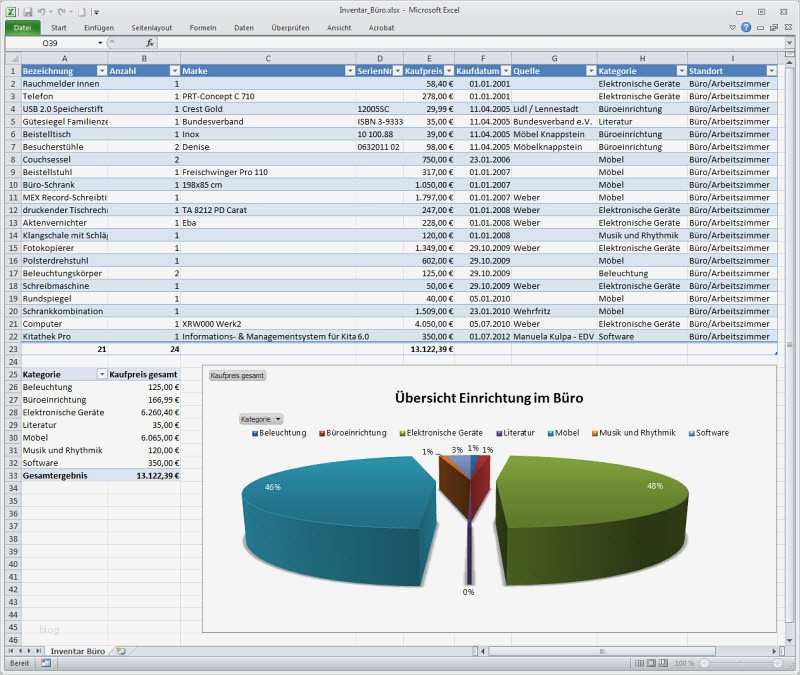Click the Name Box showing O39
The image size is (800, 675).
pos(50,43)
